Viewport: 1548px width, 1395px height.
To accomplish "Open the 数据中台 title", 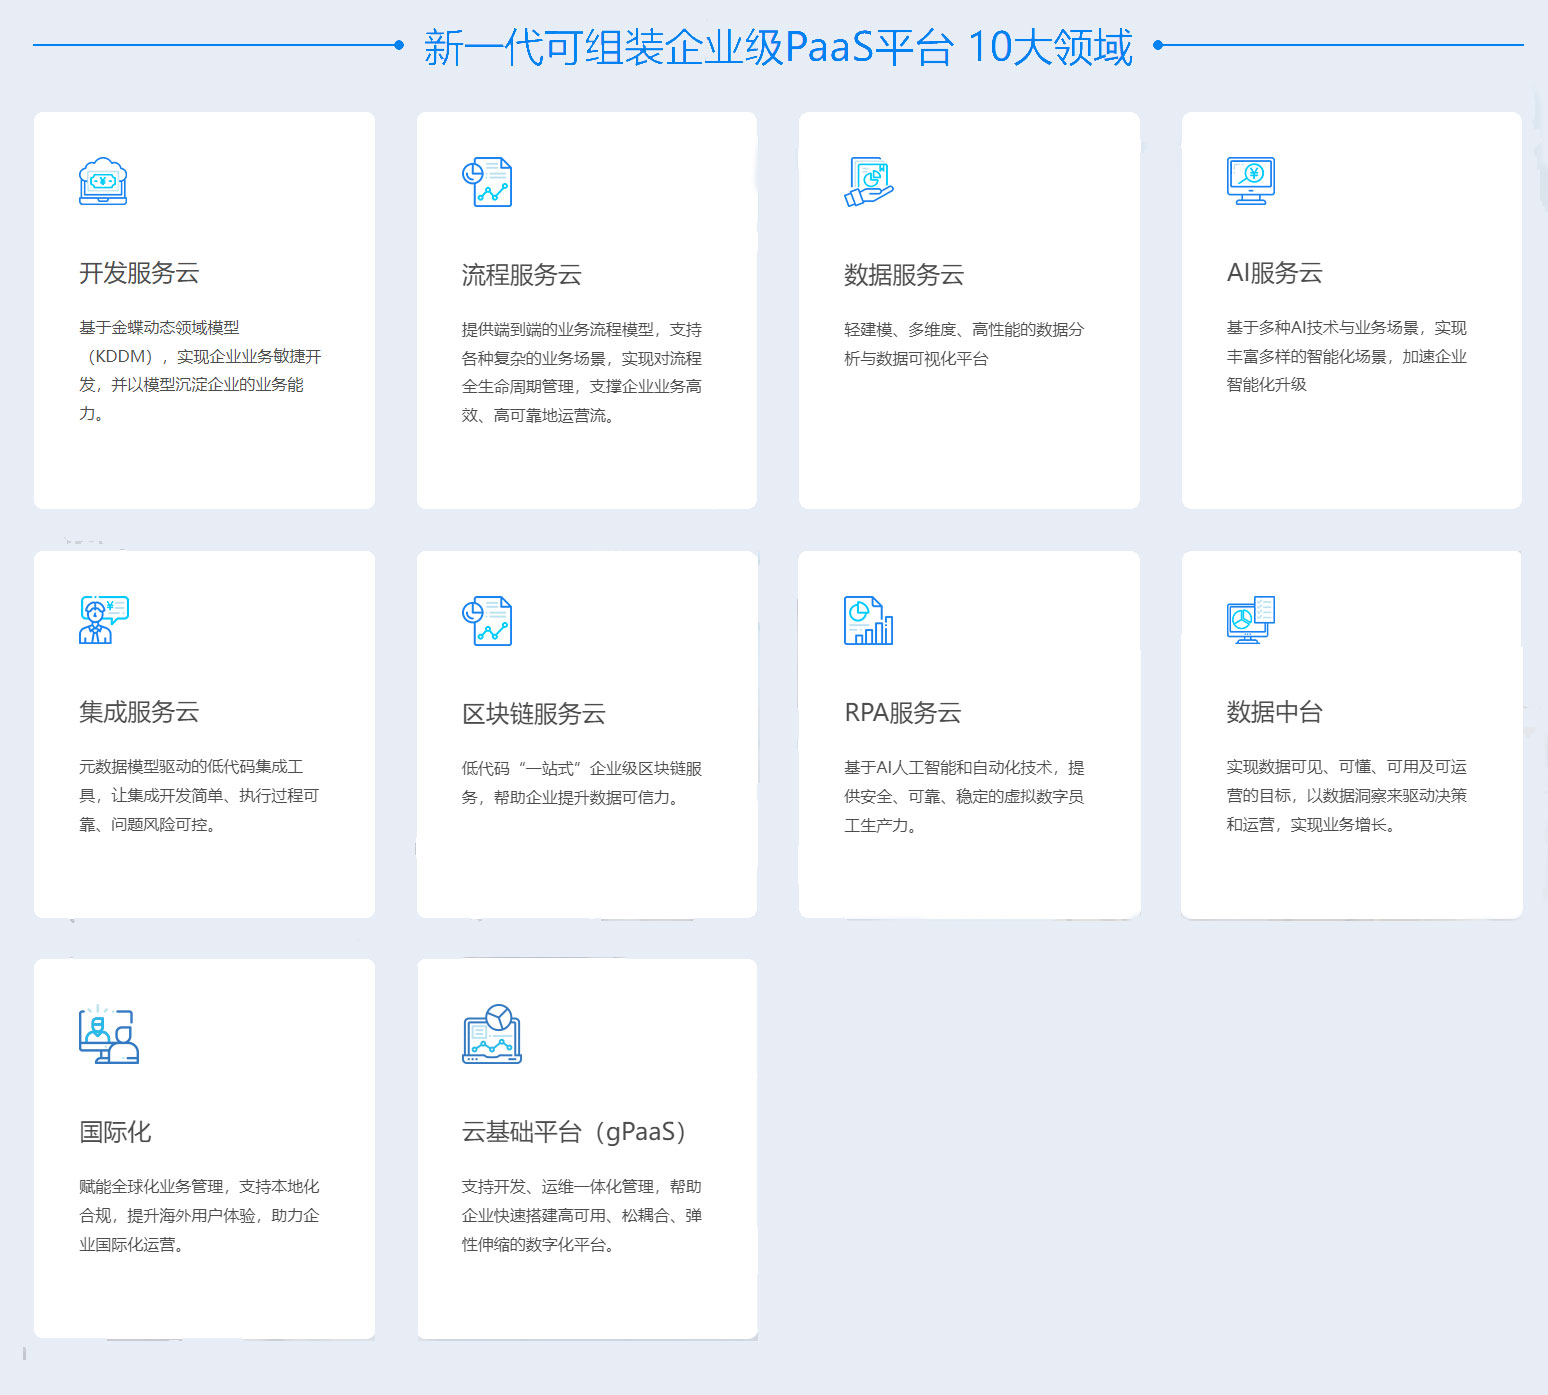I will pos(1275,712).
